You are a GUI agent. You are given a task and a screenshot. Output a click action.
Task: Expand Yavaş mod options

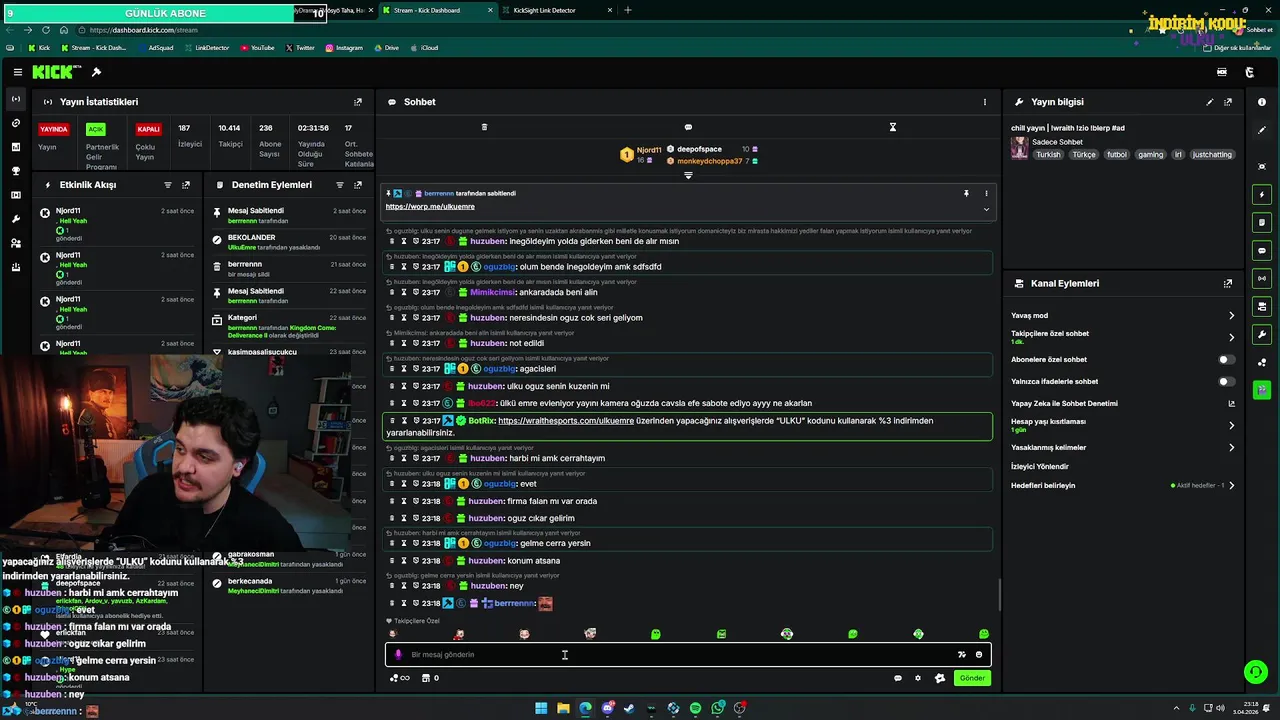1231,316
